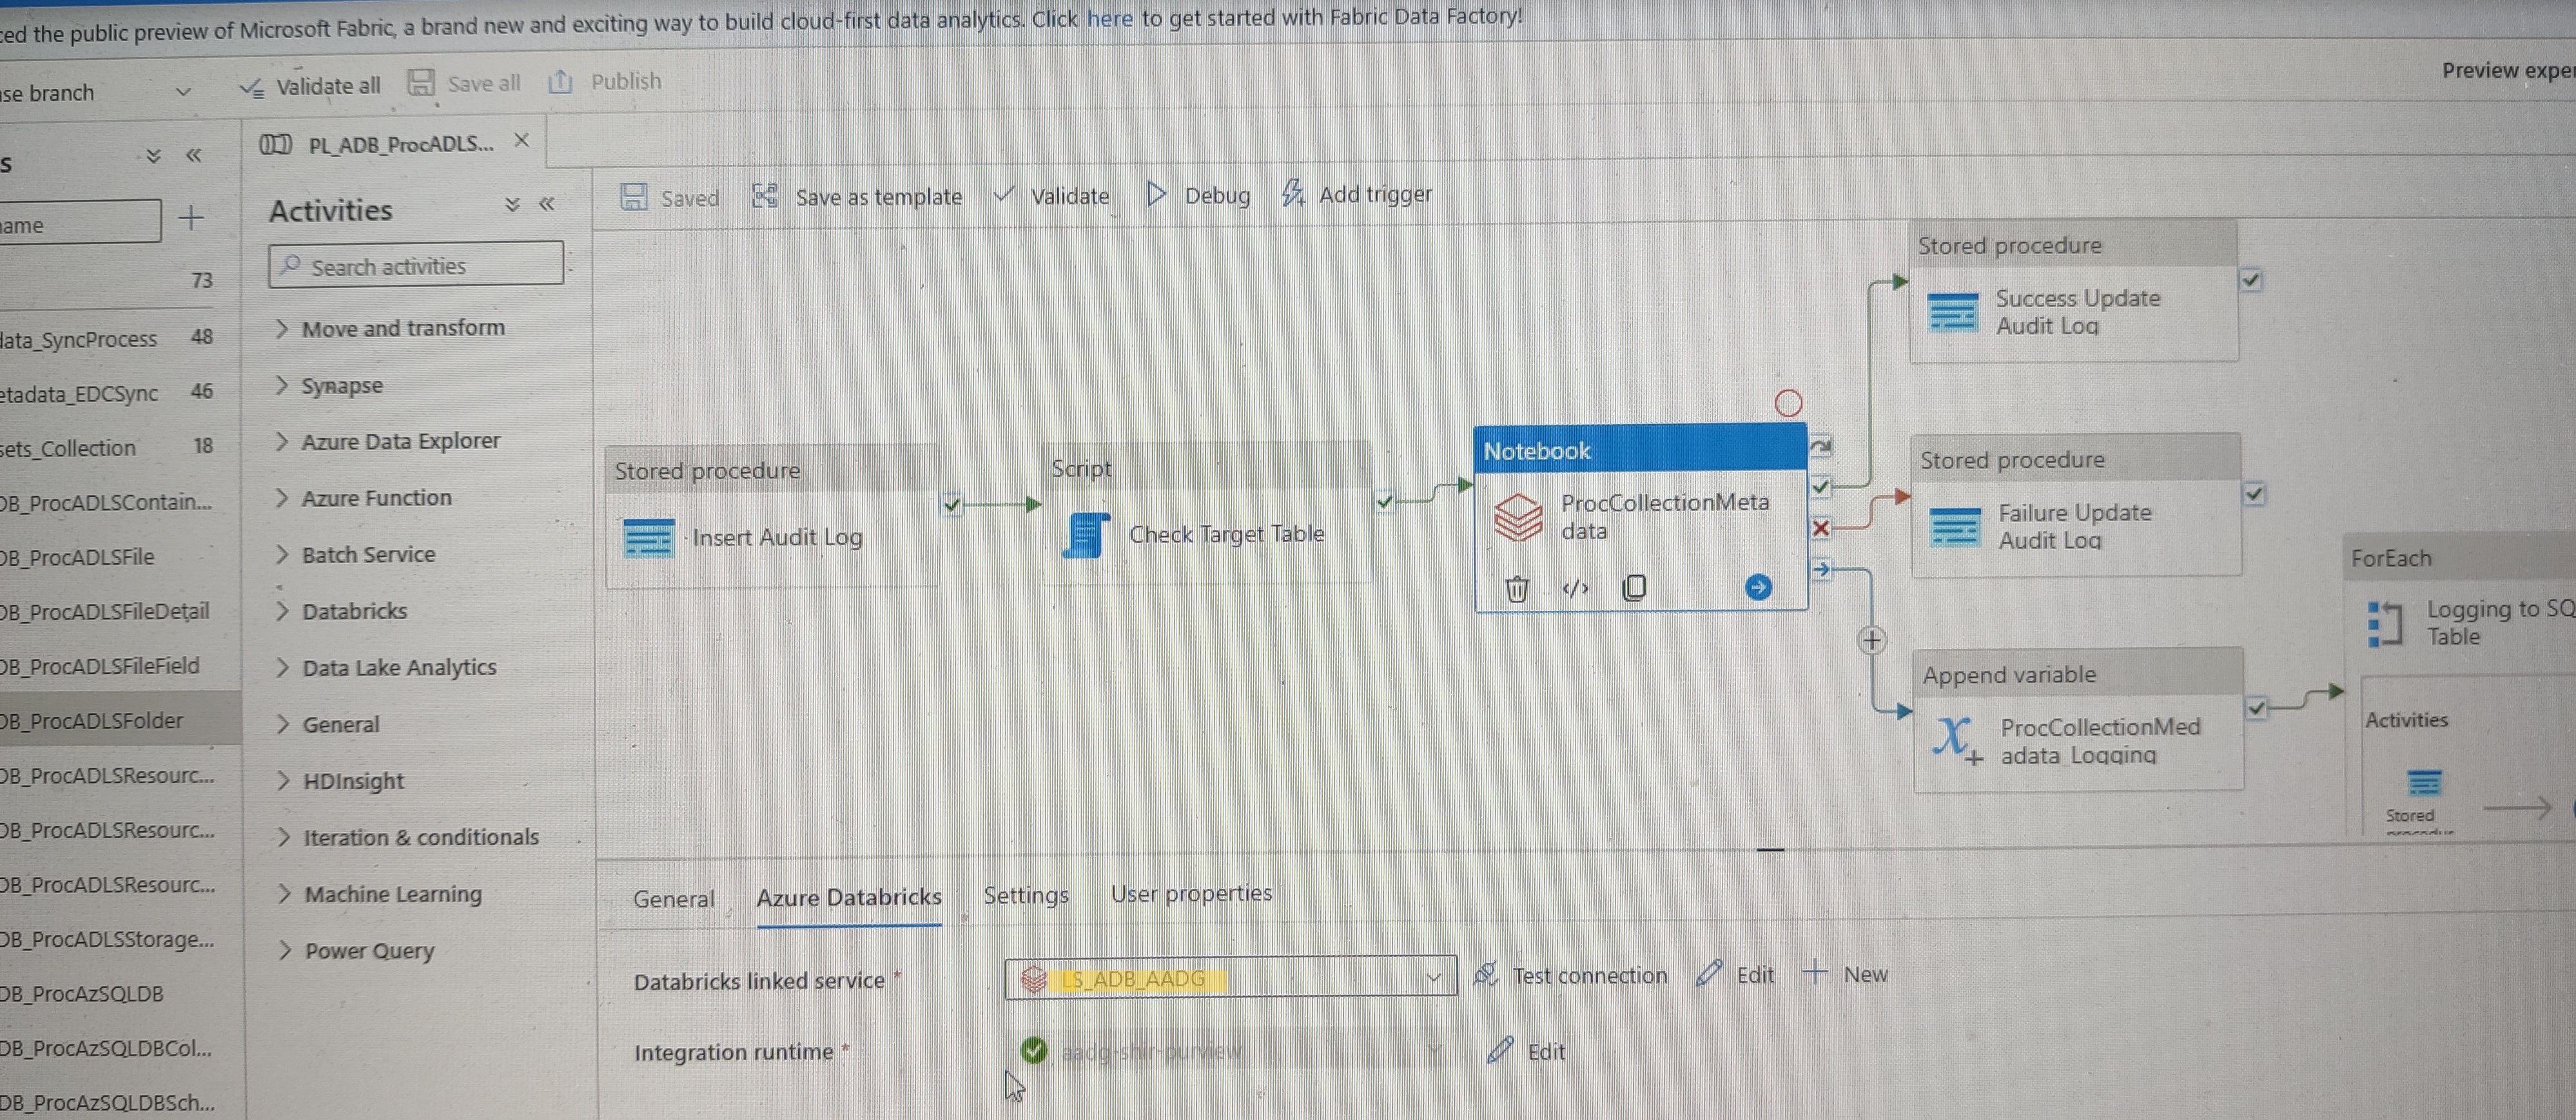Viewport: 2576px width, 1120px height.
Task: Click the Search activities field
Action: click(416, 265)
